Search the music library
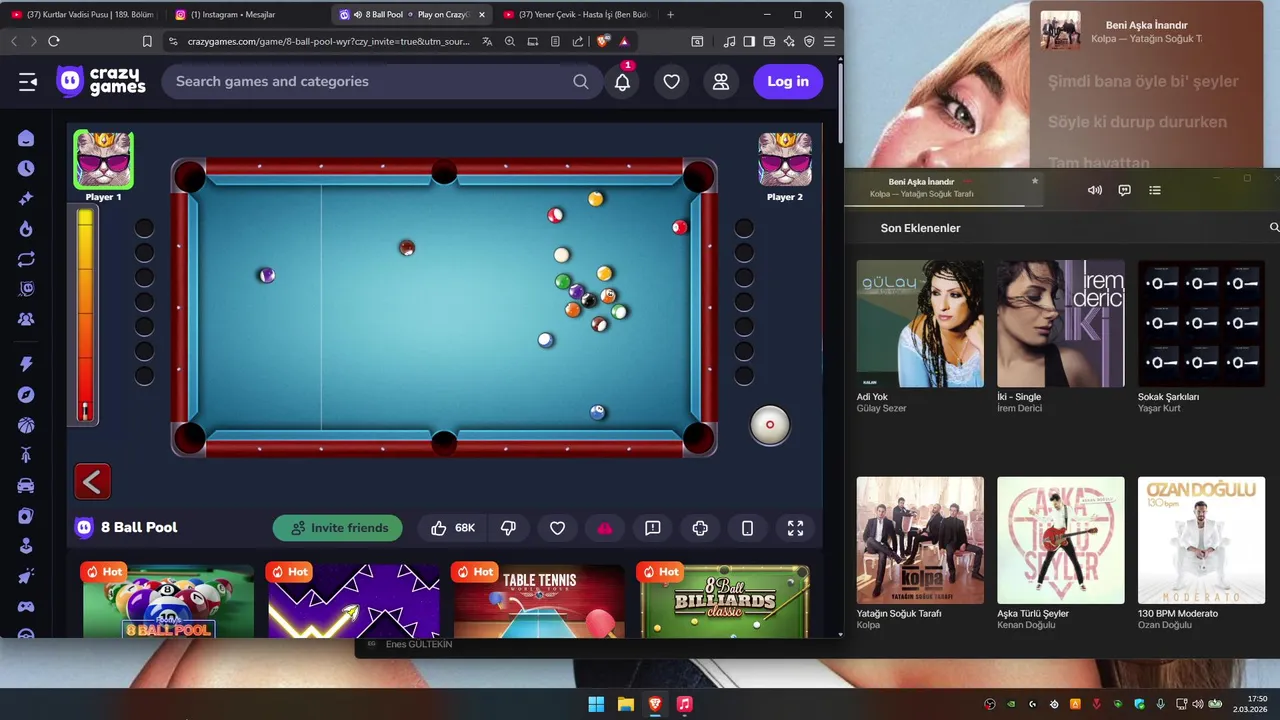The height and width of the screenshot is (720, 1280). coord(1274,228)
